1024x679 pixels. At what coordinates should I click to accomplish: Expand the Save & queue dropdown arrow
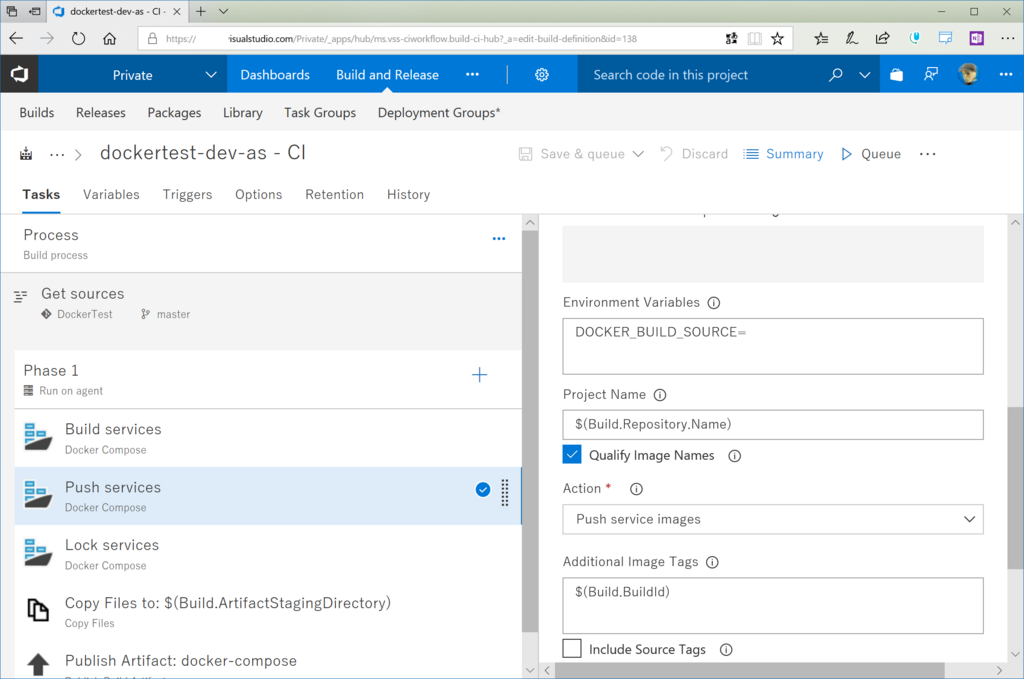(638, 154)
